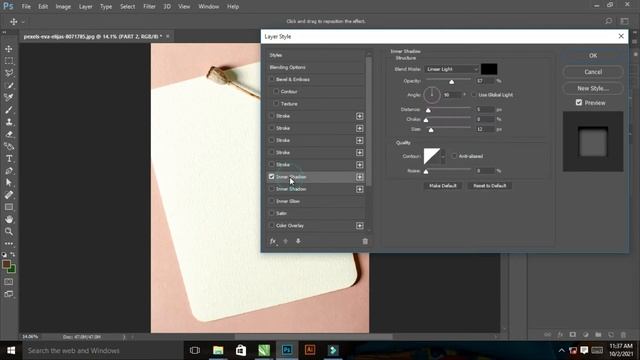Viewport: 640px width, 360px height.
Task: Uncheck the checked Inner Shadow checkbox
Action: point(271,177)
